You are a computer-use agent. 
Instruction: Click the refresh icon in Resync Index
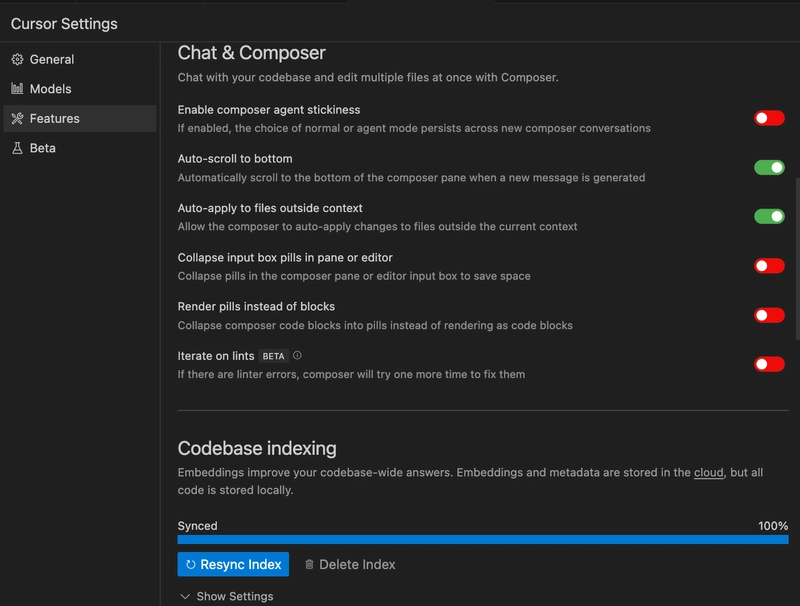[x=190, y=564]
